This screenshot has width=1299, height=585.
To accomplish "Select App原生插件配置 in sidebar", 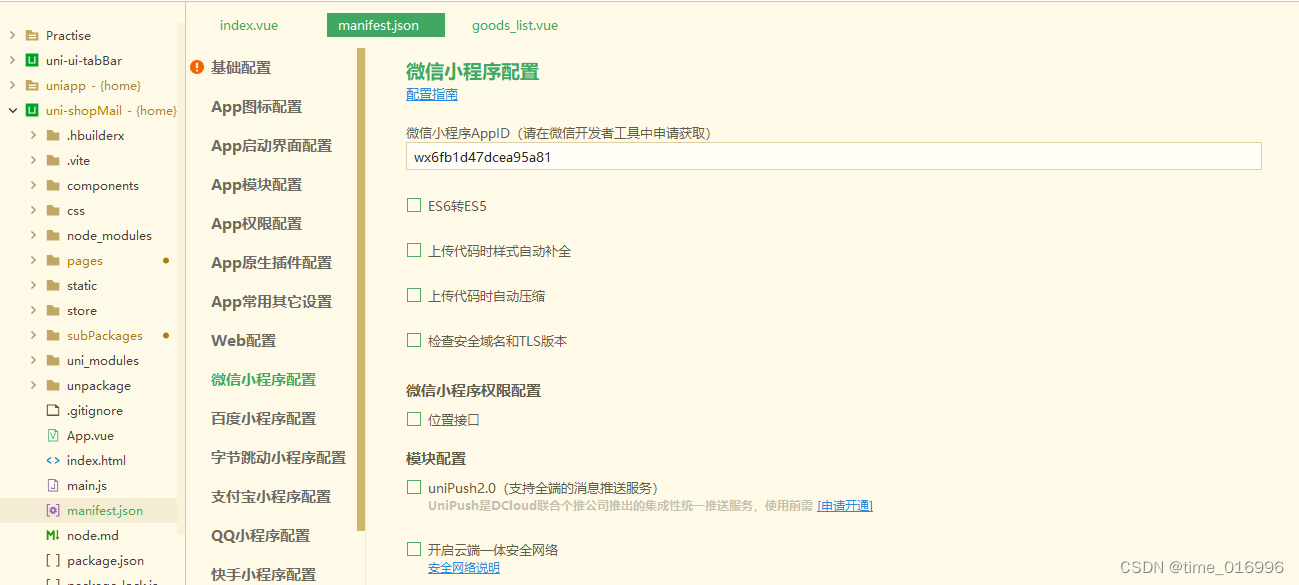I will coord(272,262).
